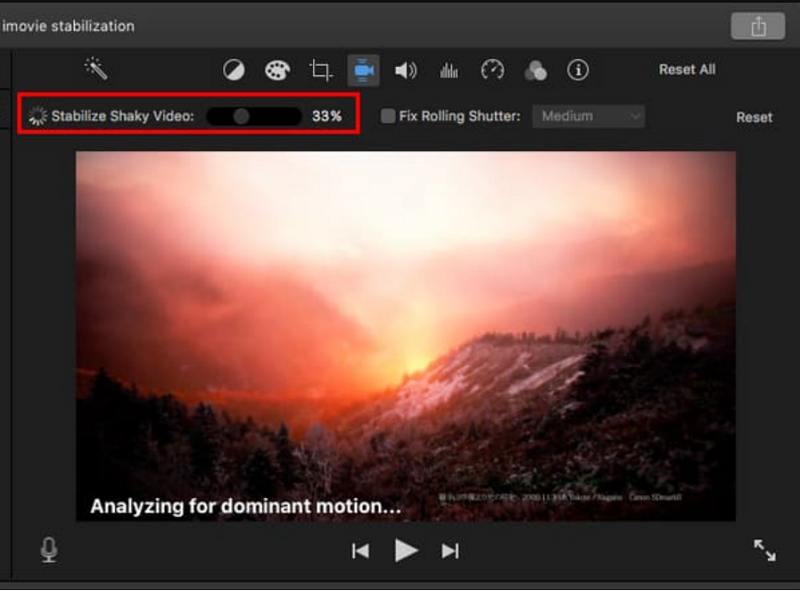Show clip information
This screenshot has width=800, height=590.
(x=578, y=70)
